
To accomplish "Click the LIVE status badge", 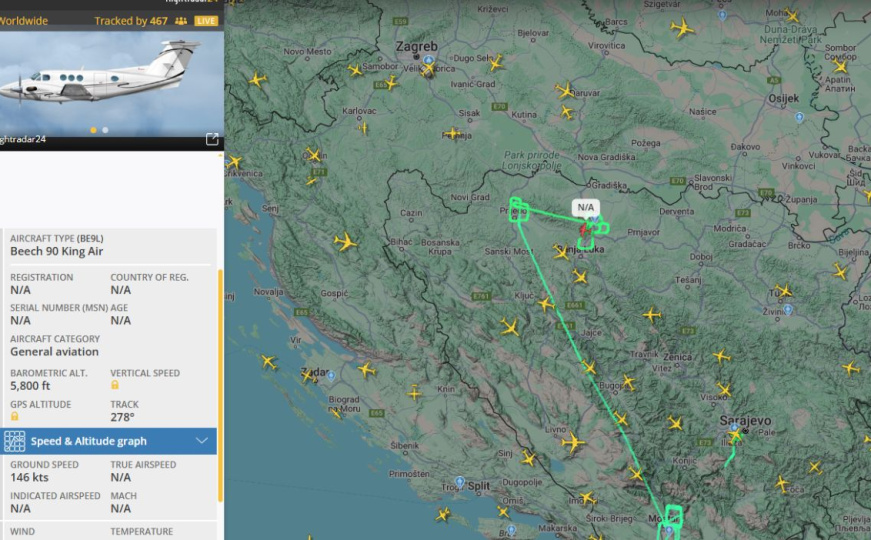I will tap(206, 21).
